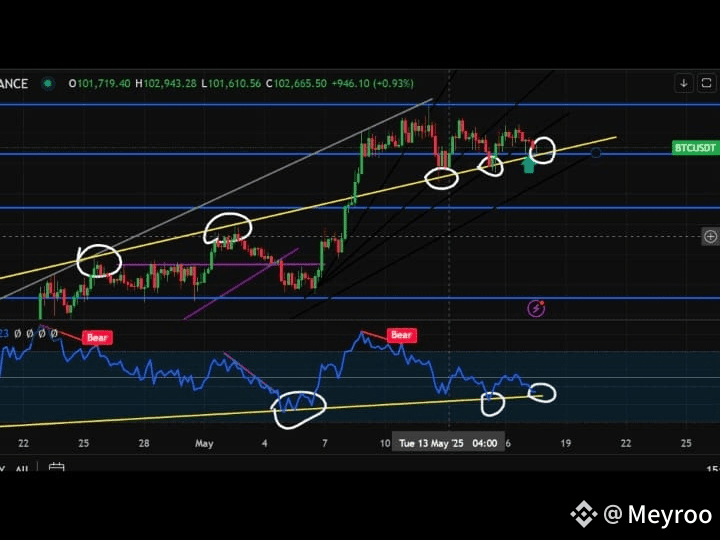
Task: Select the All time range button
Action: coord(22,469)
